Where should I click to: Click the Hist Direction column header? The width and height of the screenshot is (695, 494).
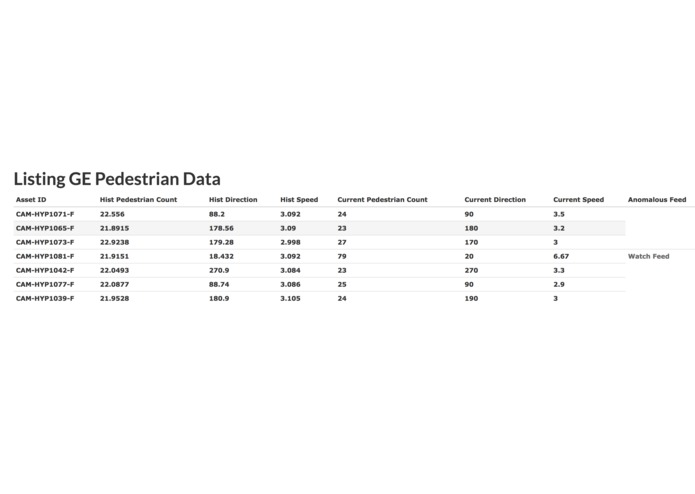(233, 199)
